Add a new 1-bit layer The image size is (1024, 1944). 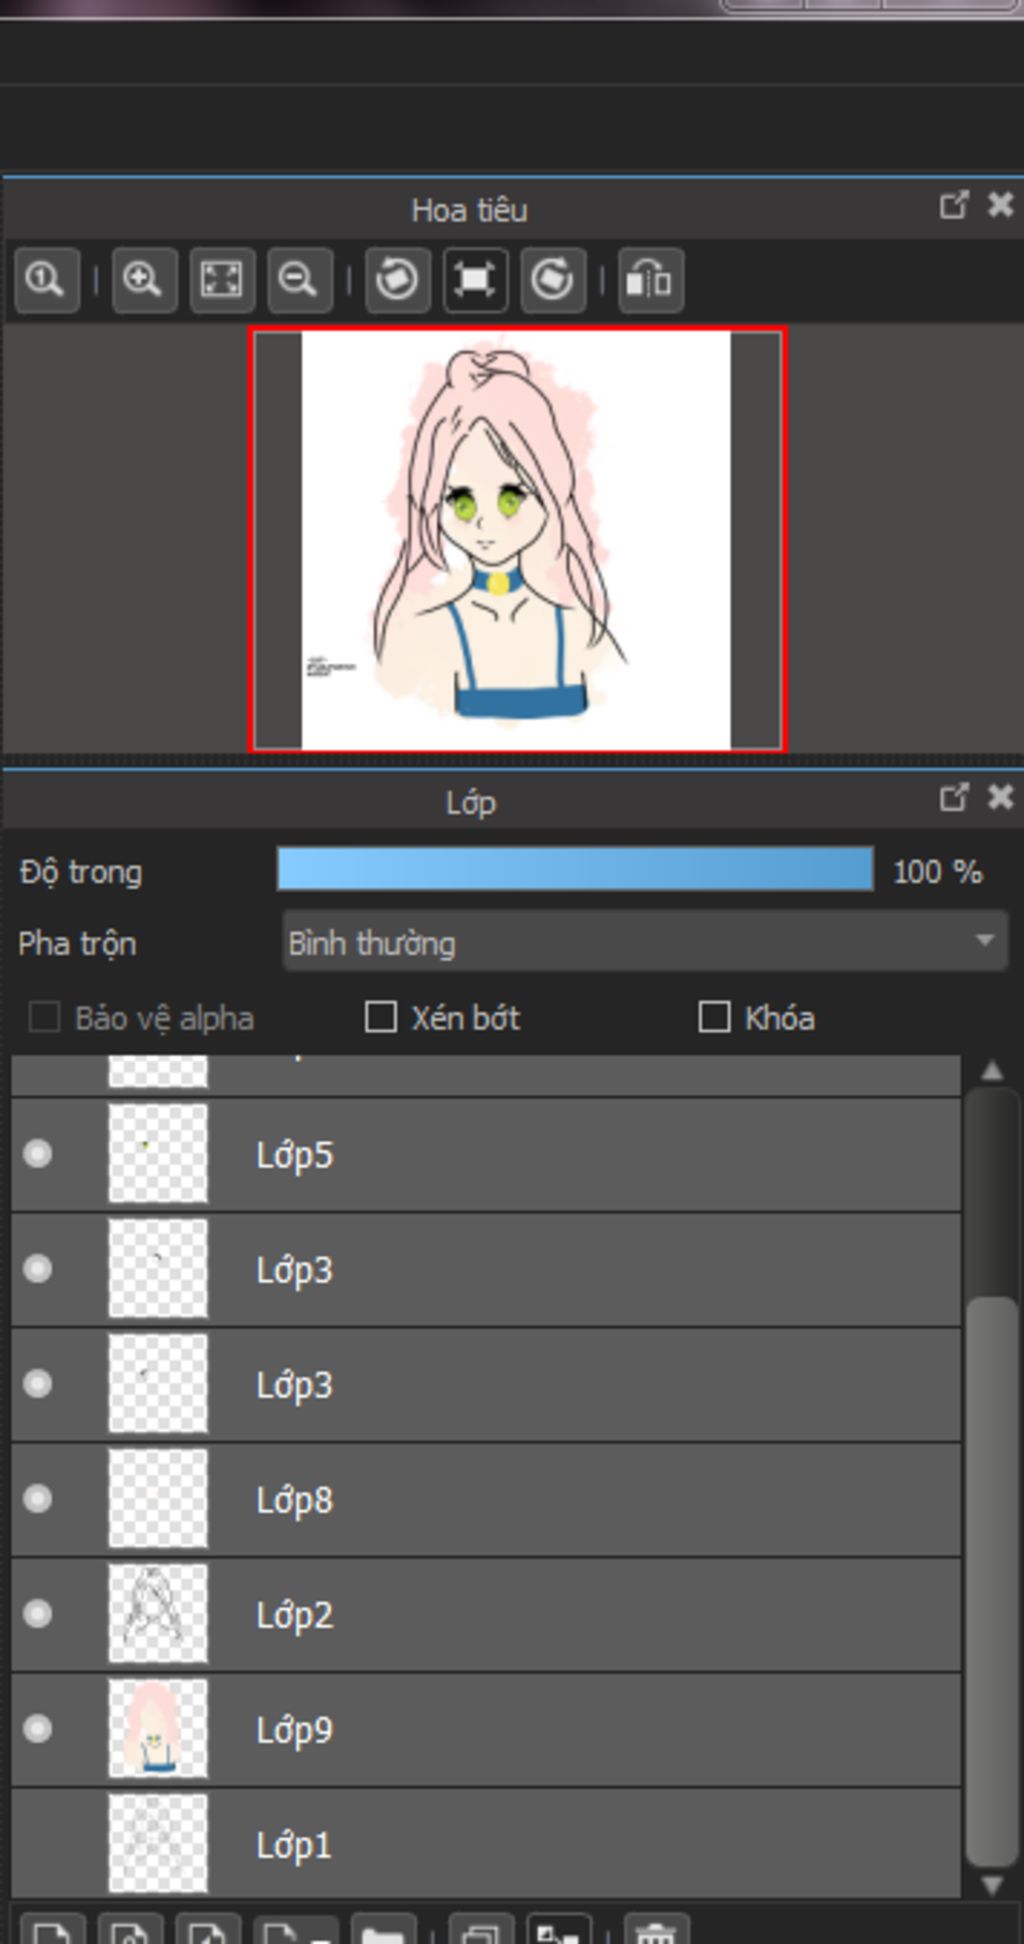coord(208,1930)
